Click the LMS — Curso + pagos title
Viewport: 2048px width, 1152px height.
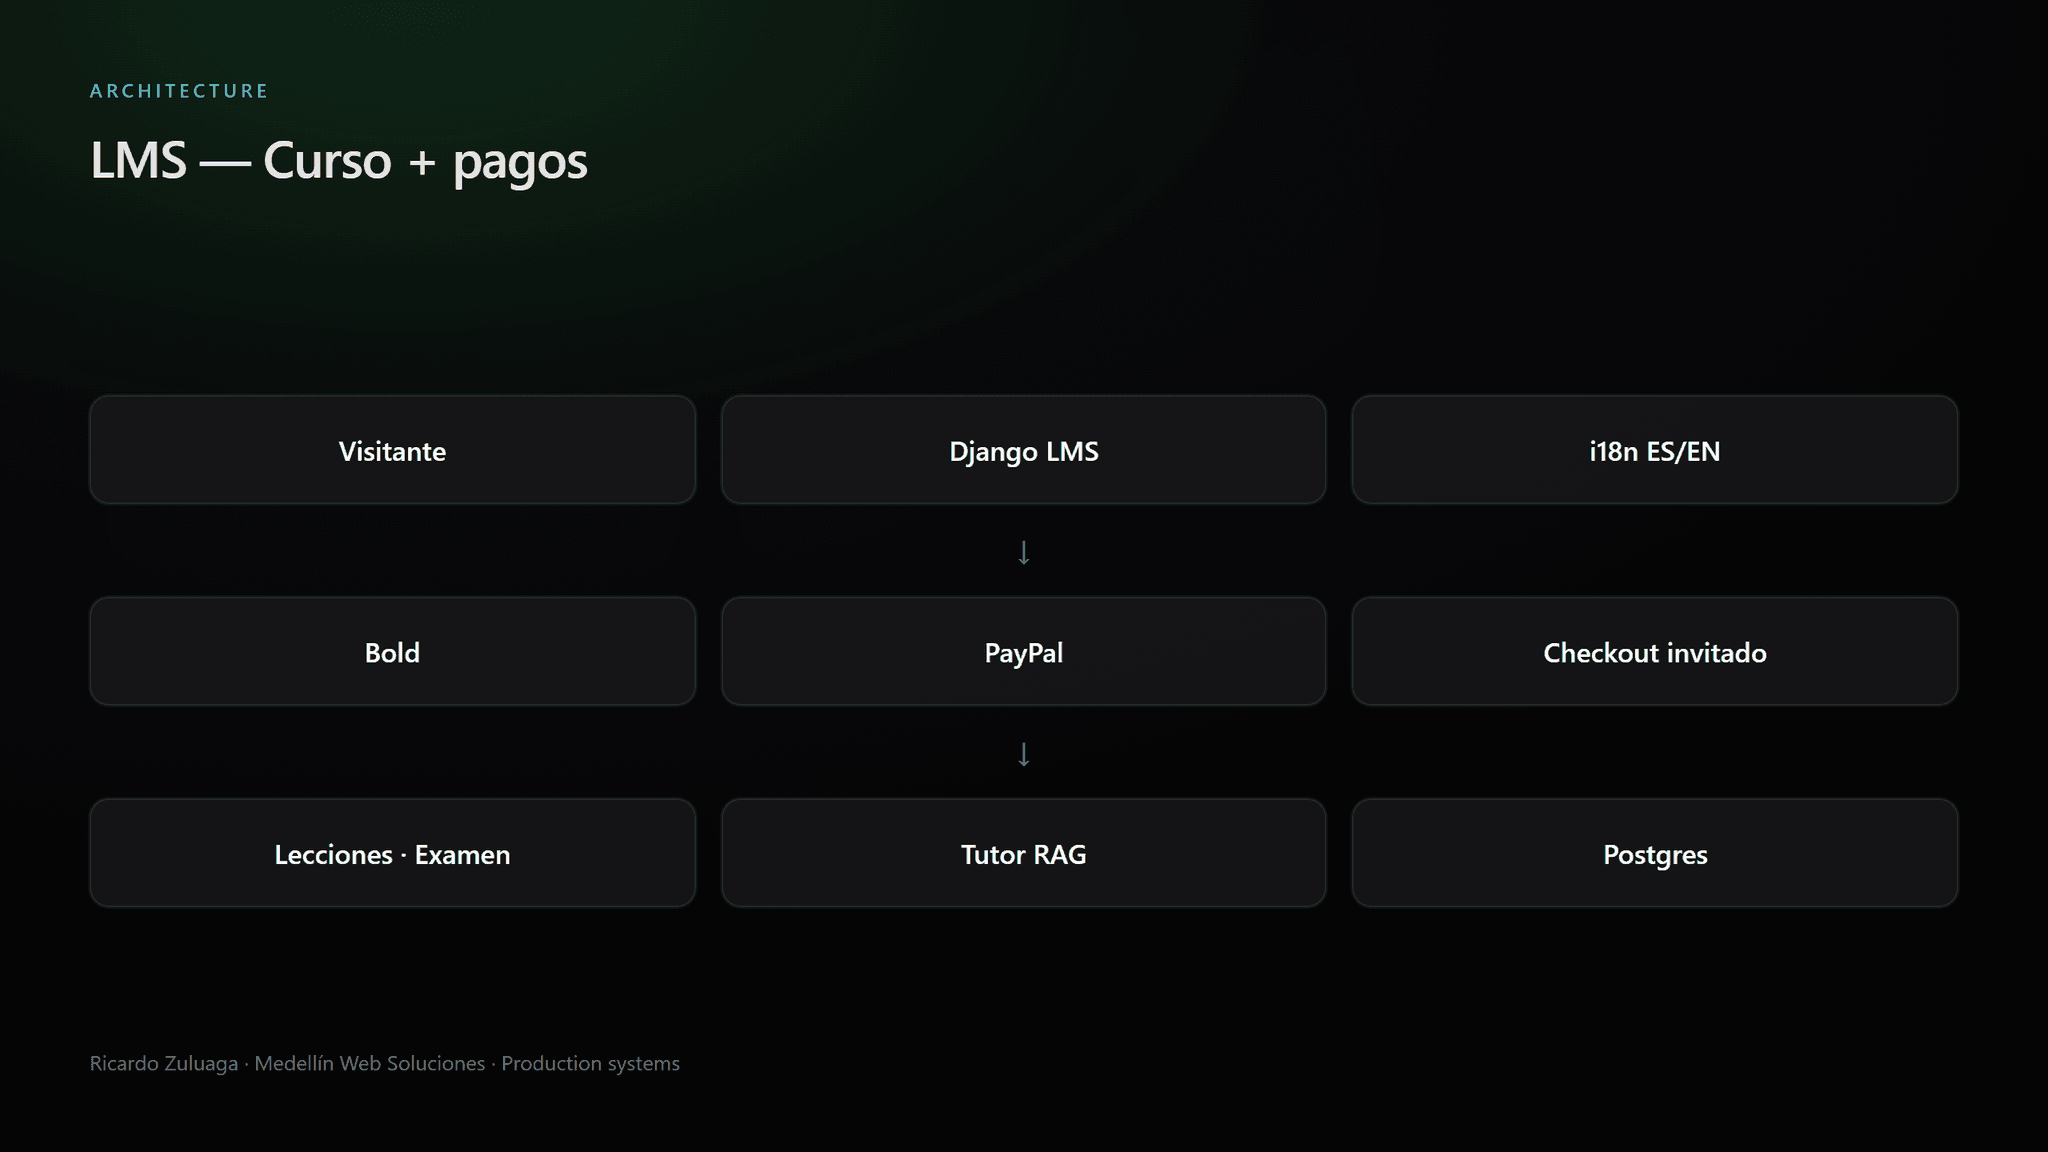[x=339, y=161]
